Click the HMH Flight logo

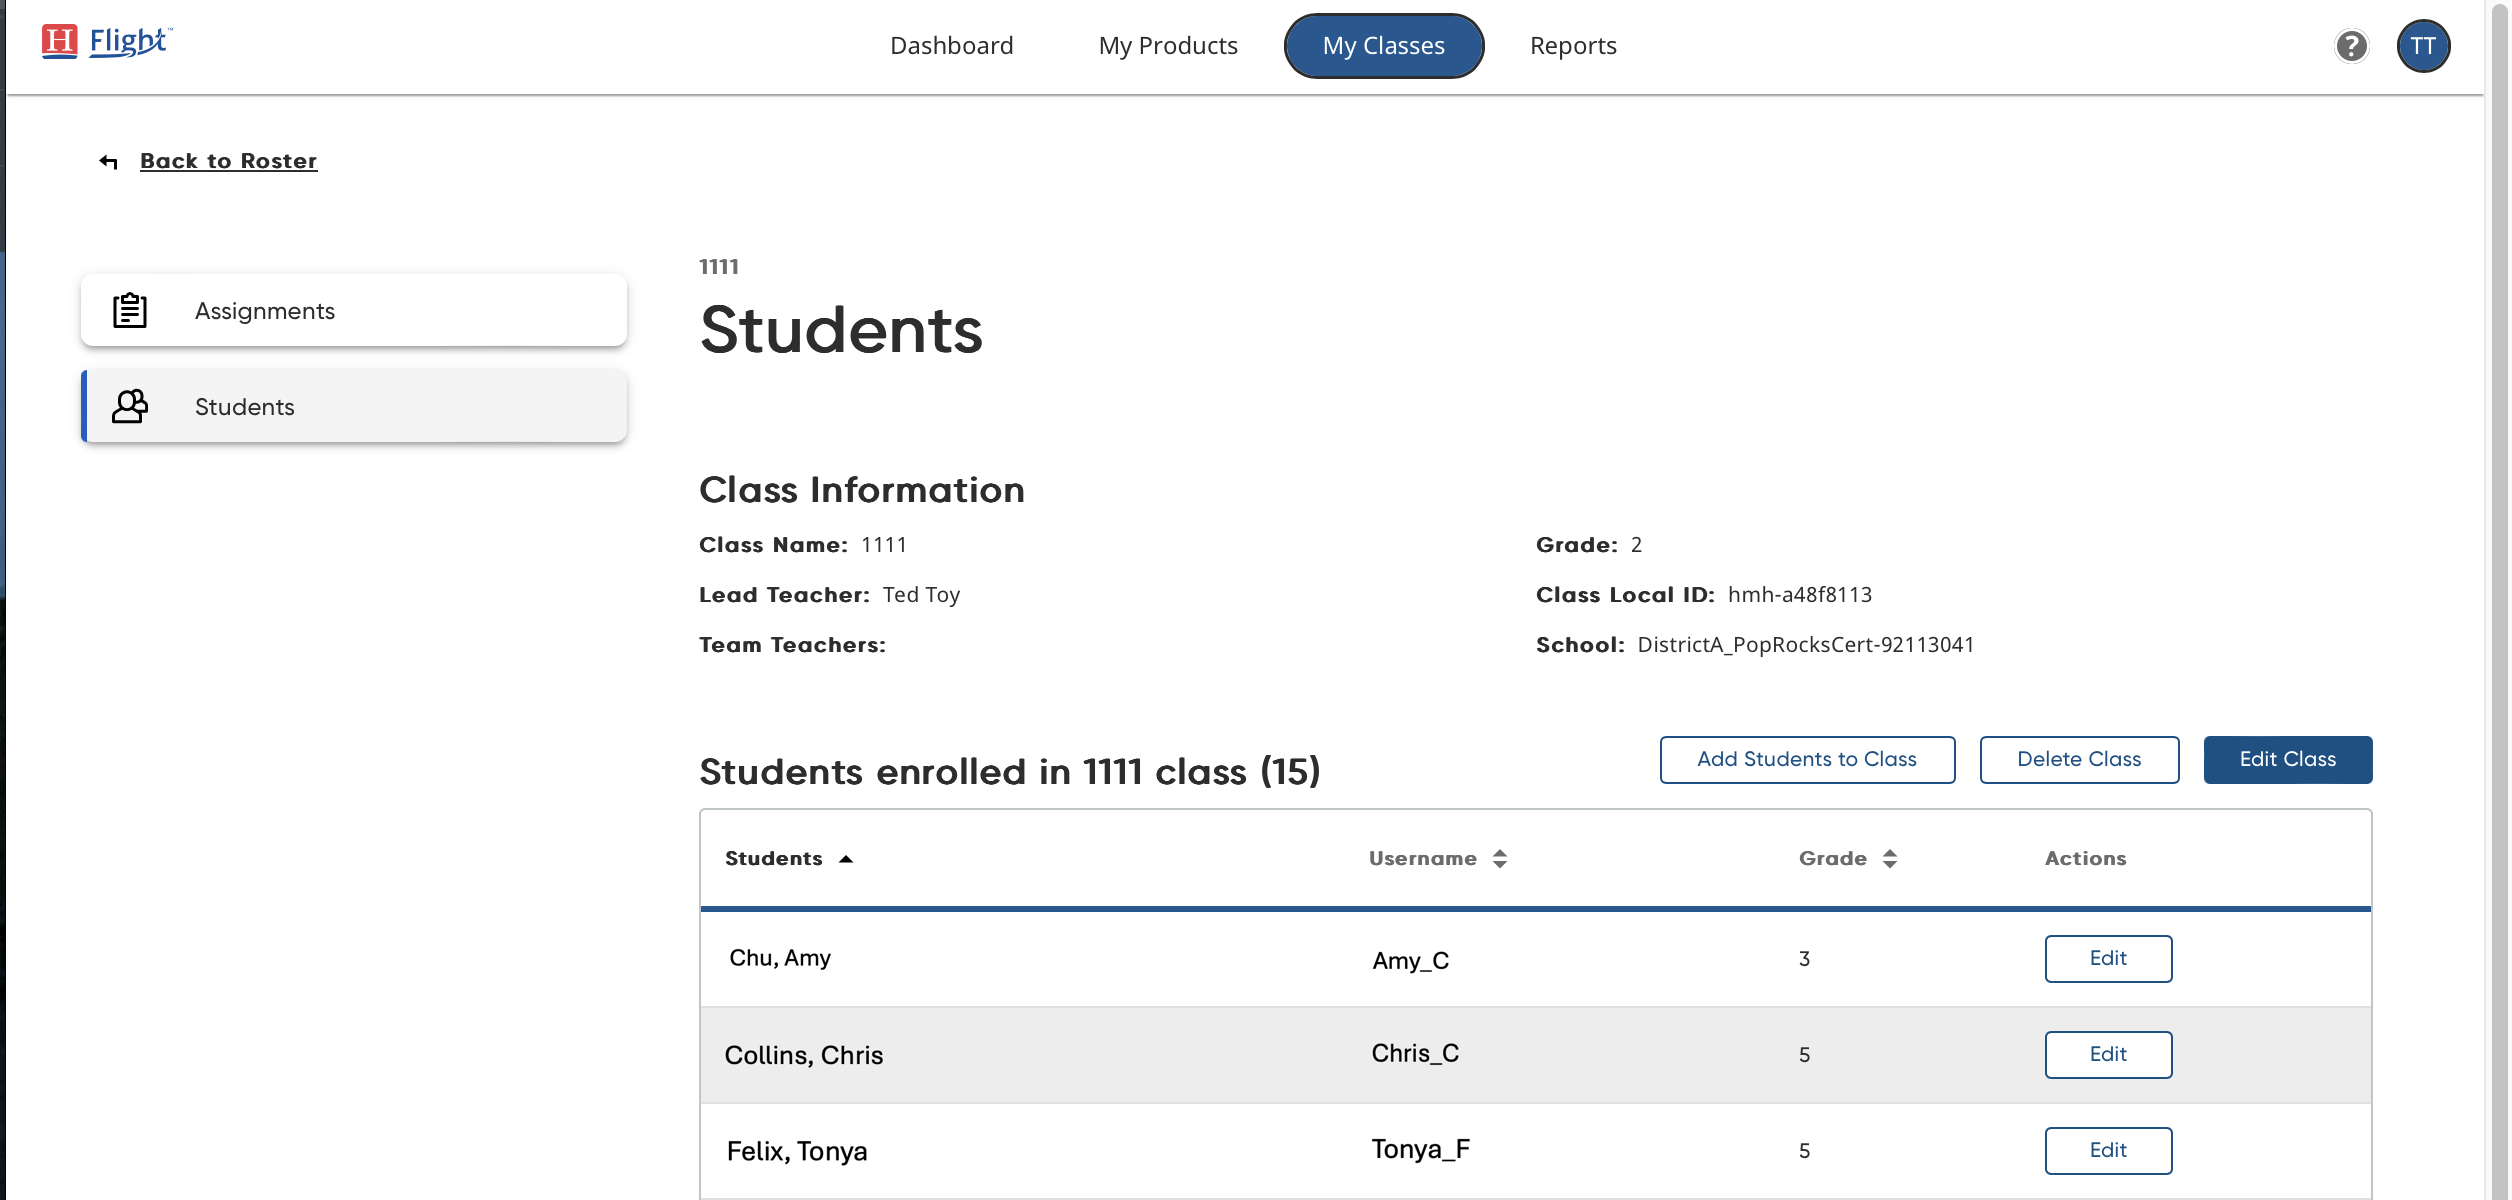(x=105, y=42)
